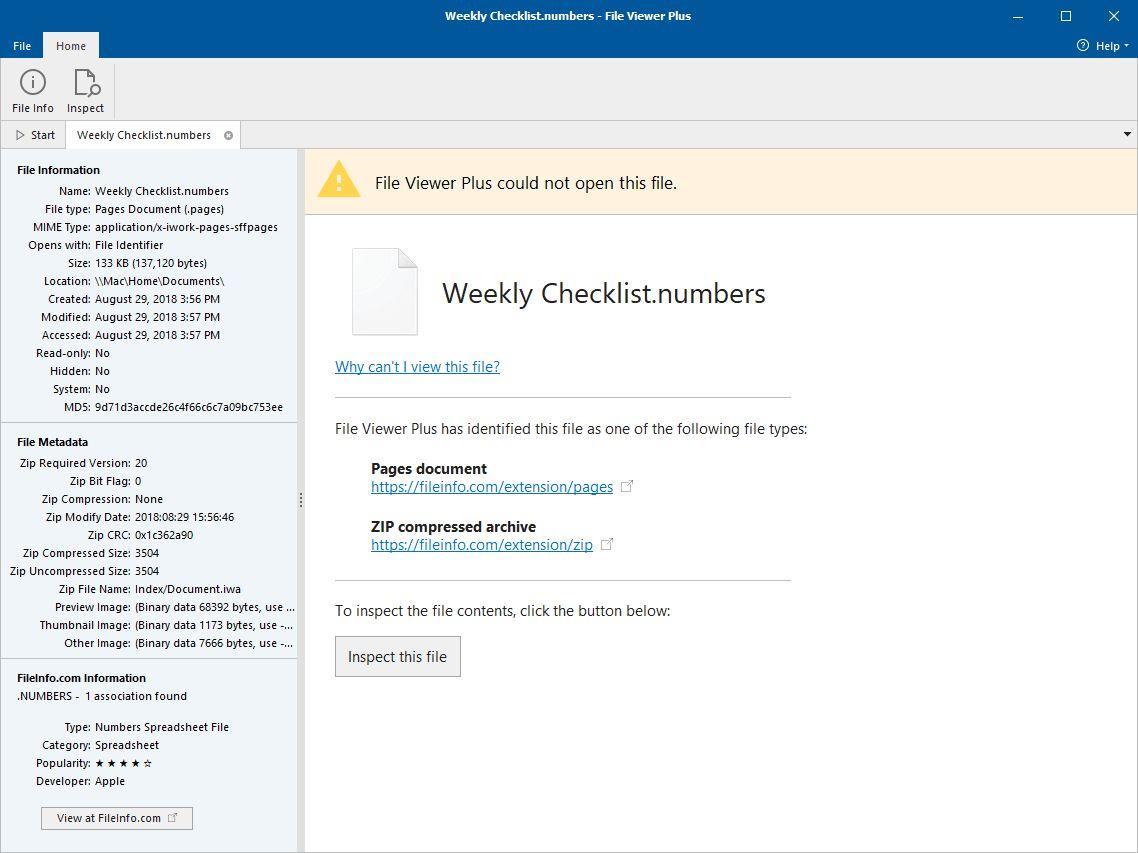
Task: Click the popularity star rating
Action: (123, 764)
